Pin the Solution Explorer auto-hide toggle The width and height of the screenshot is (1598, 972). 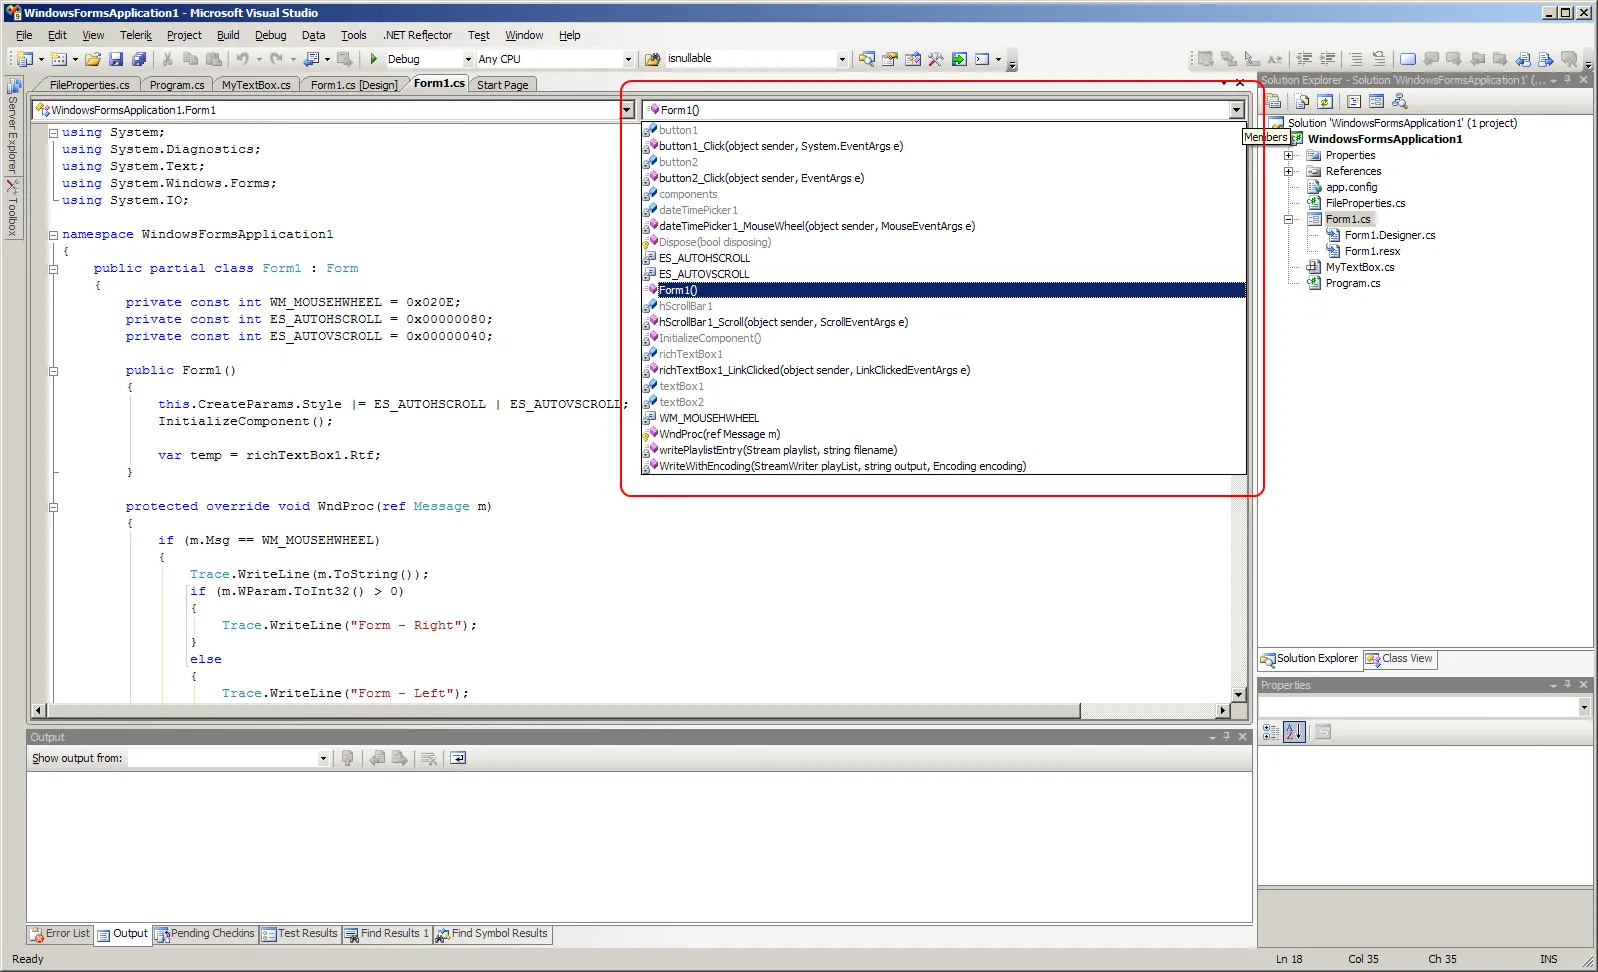pyautogui.click(x=1567, y=80)
